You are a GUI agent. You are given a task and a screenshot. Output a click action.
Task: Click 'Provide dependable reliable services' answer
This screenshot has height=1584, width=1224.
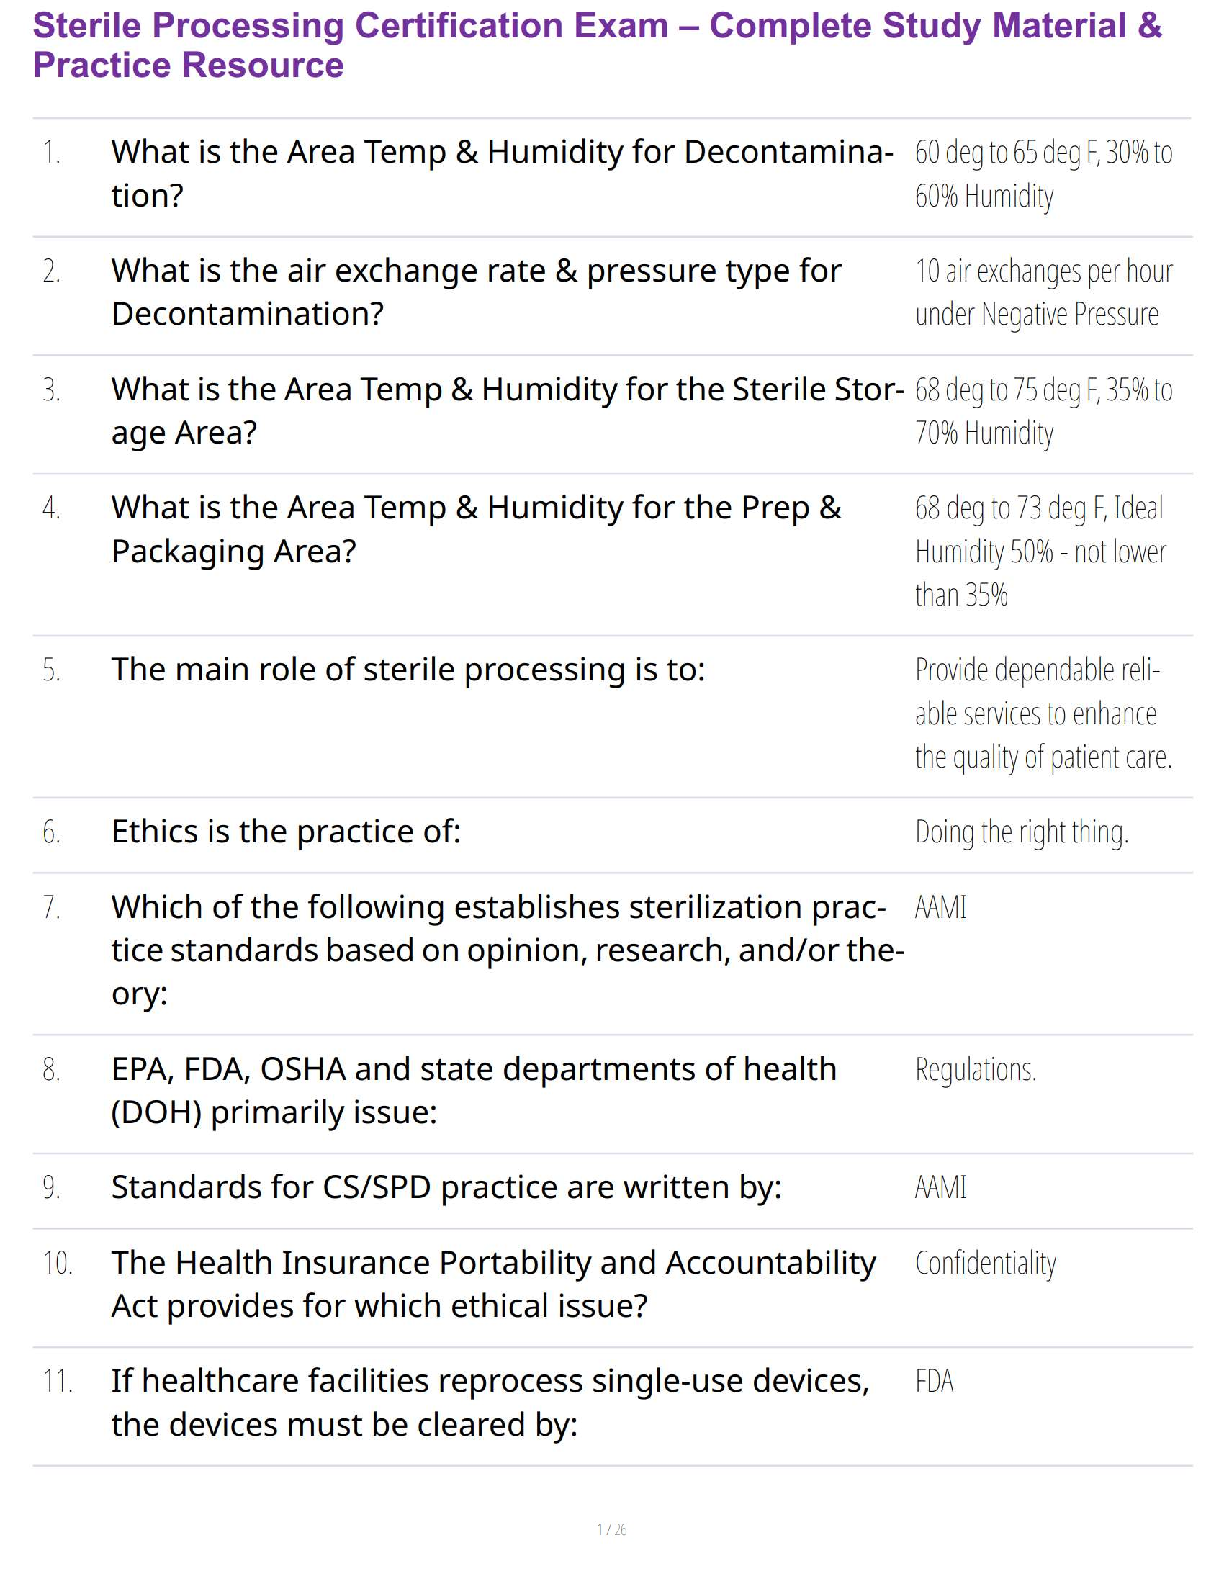(1042, 713)
